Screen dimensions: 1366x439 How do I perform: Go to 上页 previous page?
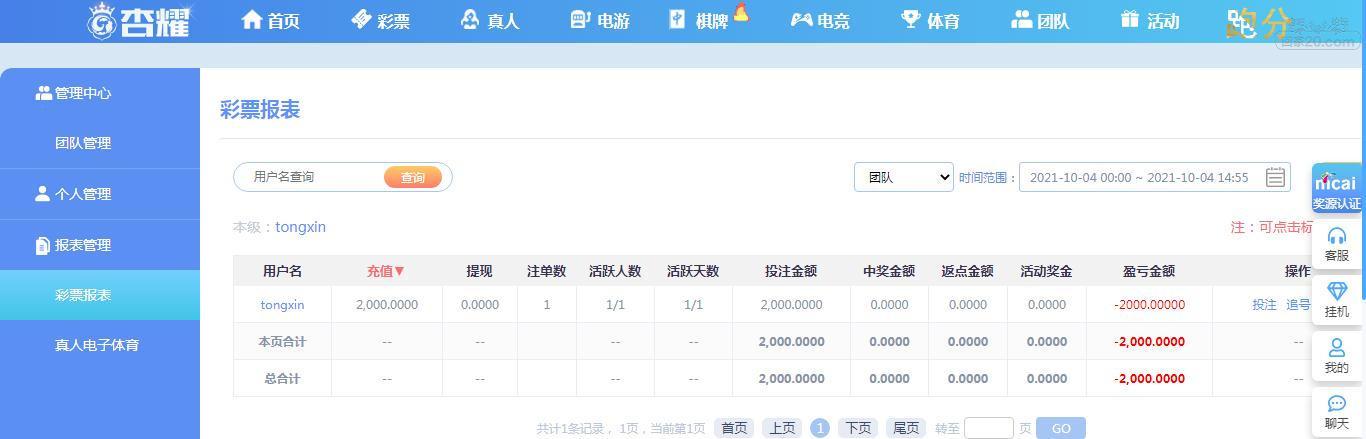(782, 428)
